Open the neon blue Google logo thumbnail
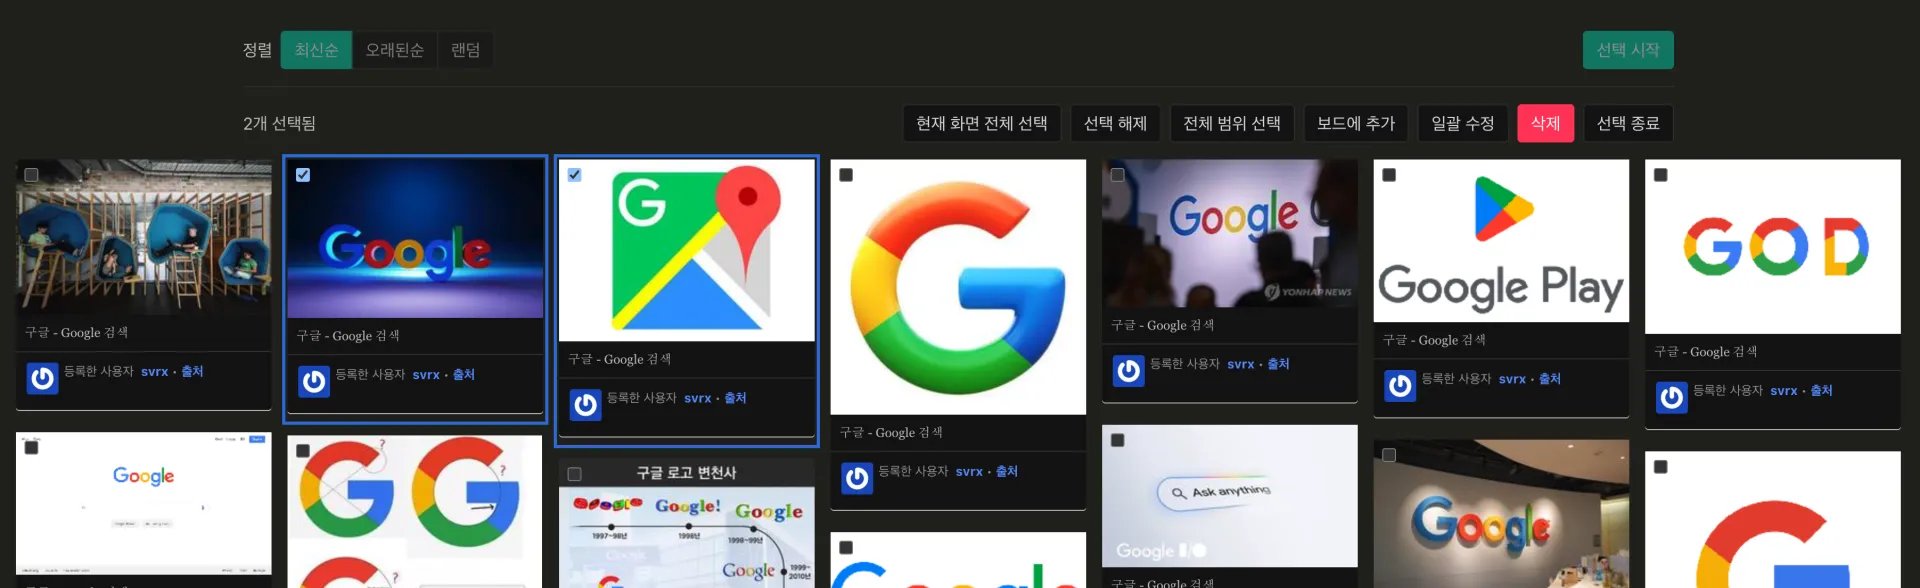Viewport: 1920px width, 588px height. pos(415,239)
